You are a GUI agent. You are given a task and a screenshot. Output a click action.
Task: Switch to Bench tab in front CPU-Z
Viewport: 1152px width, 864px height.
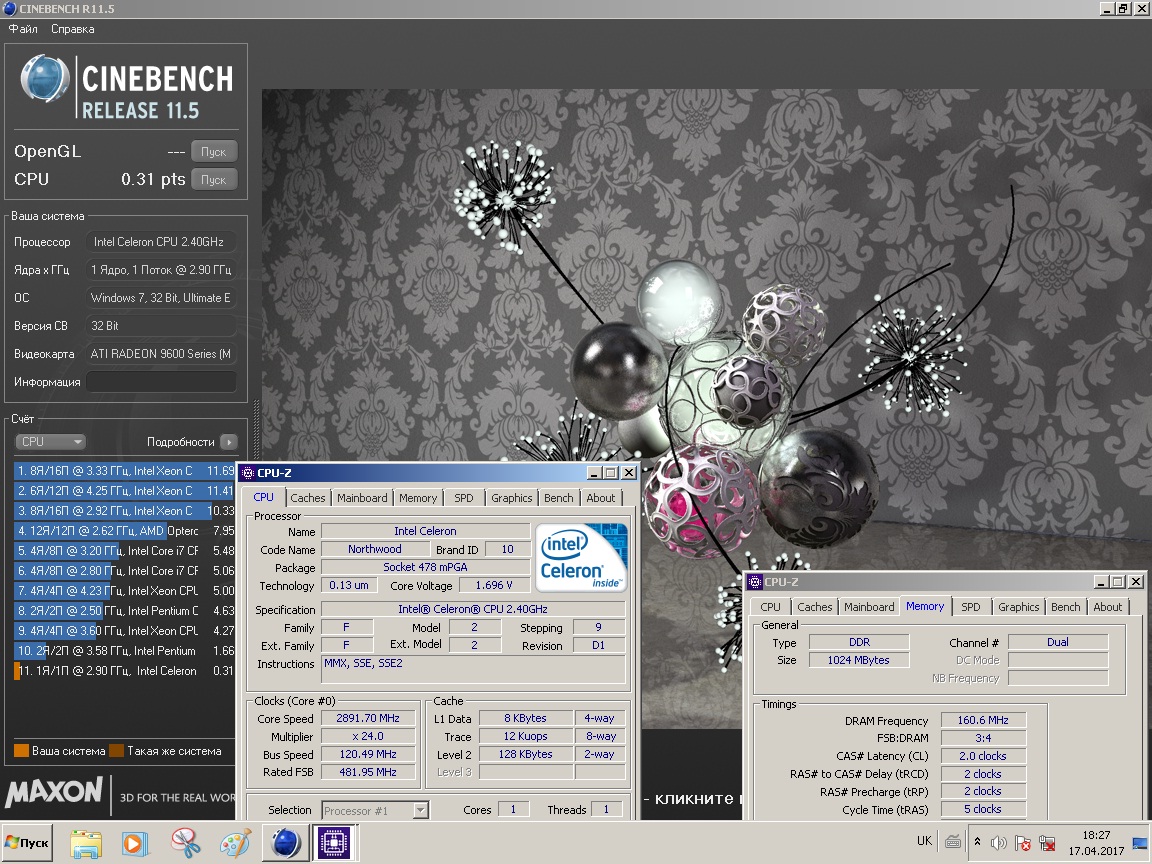click(558, 498)
